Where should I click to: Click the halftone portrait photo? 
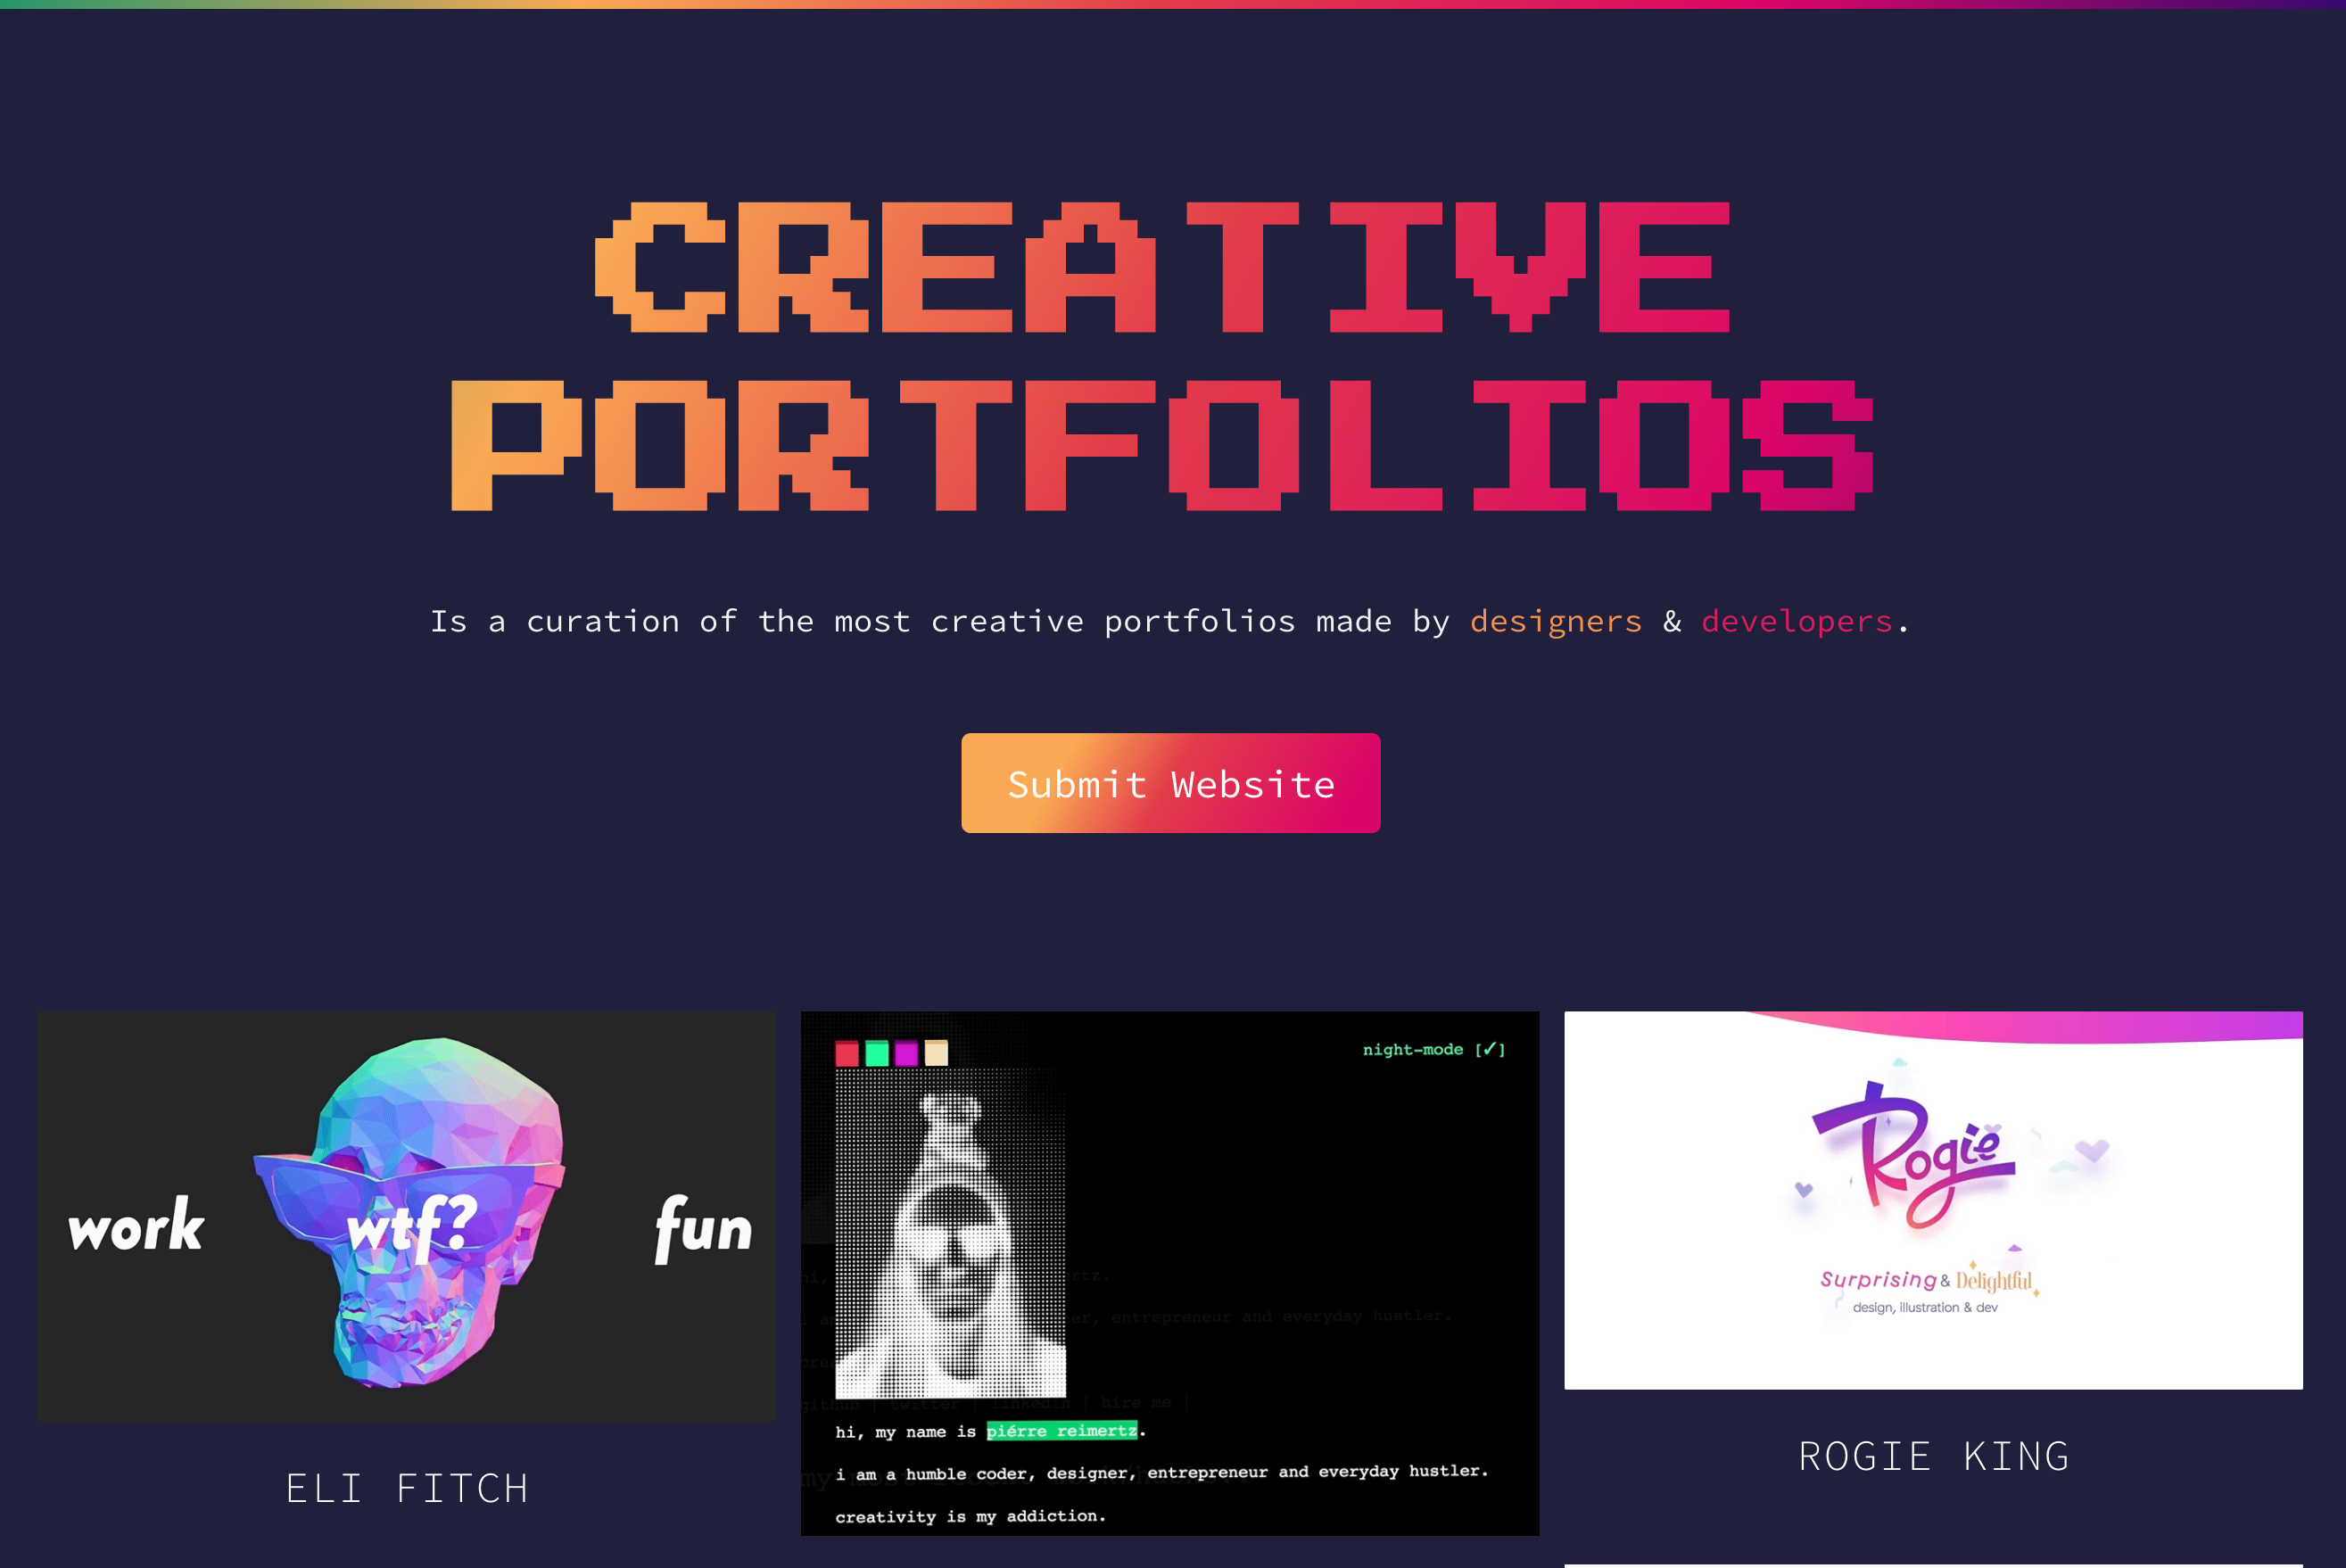[950, 1233]
